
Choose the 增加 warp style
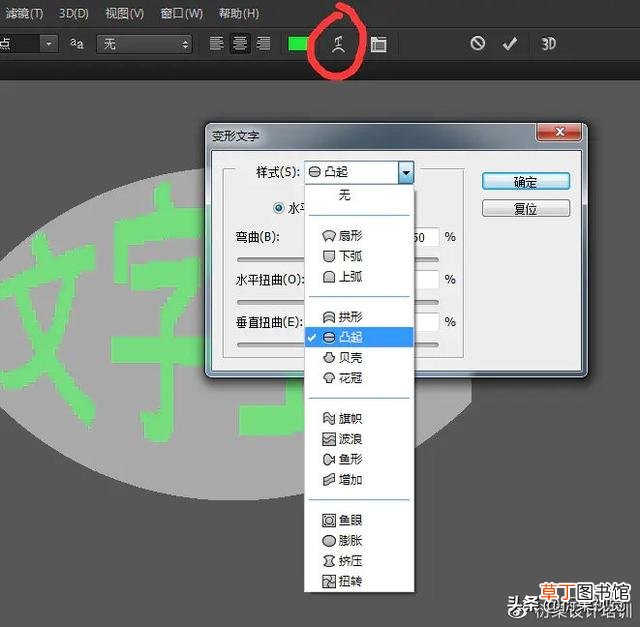point(359,480)
